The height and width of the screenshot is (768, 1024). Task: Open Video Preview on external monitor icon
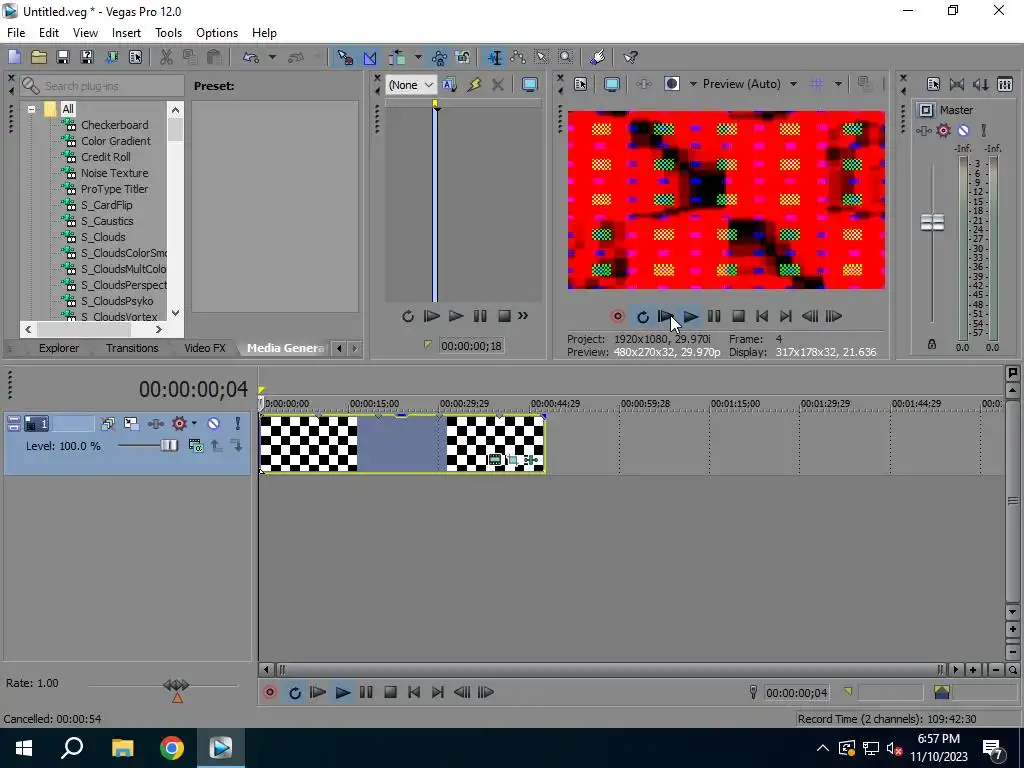[611, 84]
